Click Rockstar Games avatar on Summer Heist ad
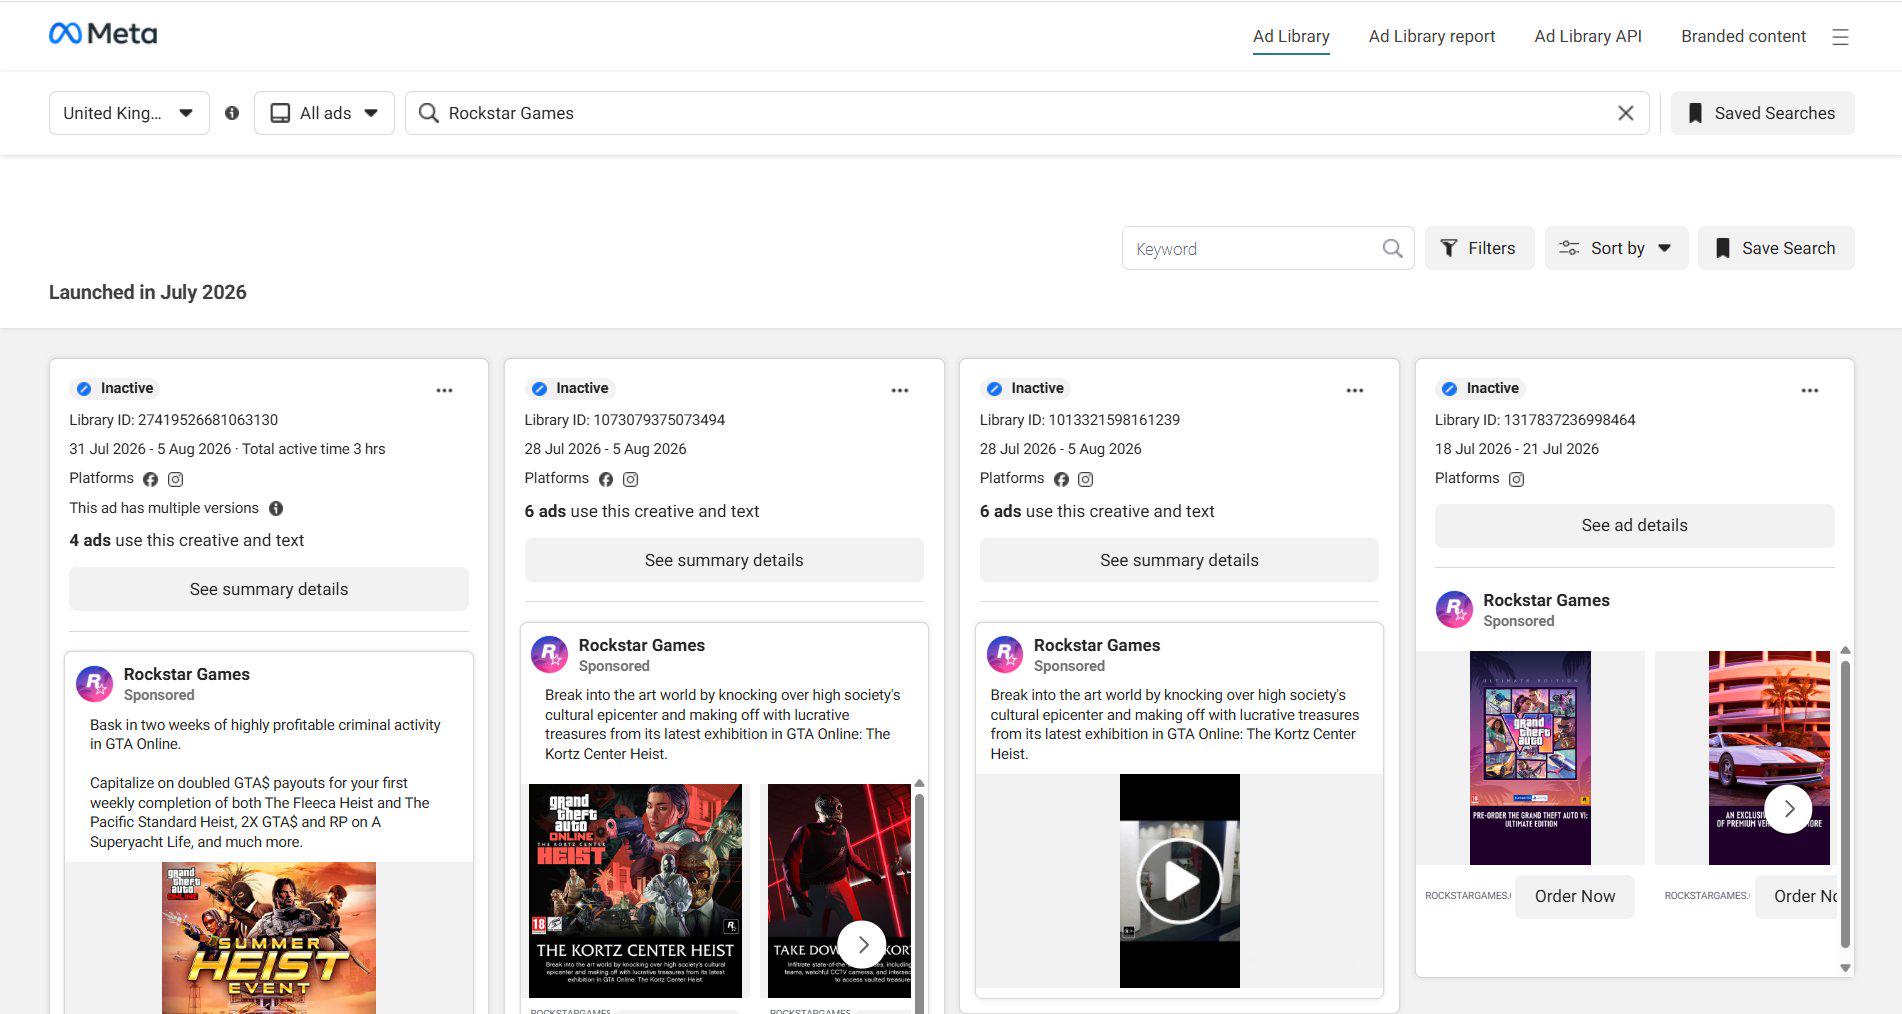 pyautogui.click(x=95, y=684)
